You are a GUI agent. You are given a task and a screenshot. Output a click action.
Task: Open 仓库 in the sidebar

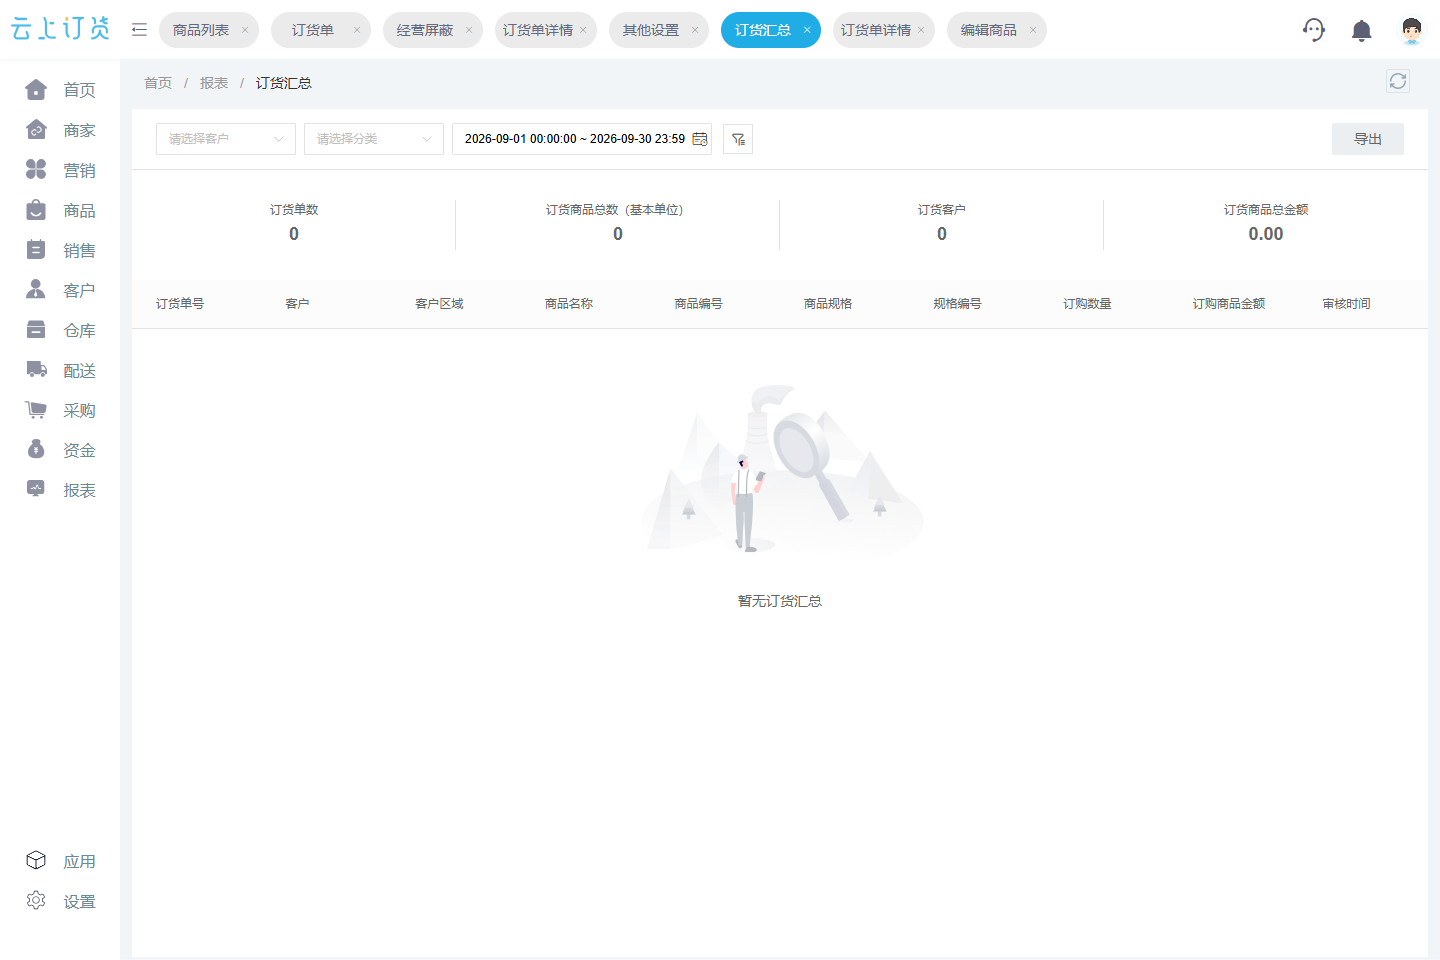click(60, 330)
